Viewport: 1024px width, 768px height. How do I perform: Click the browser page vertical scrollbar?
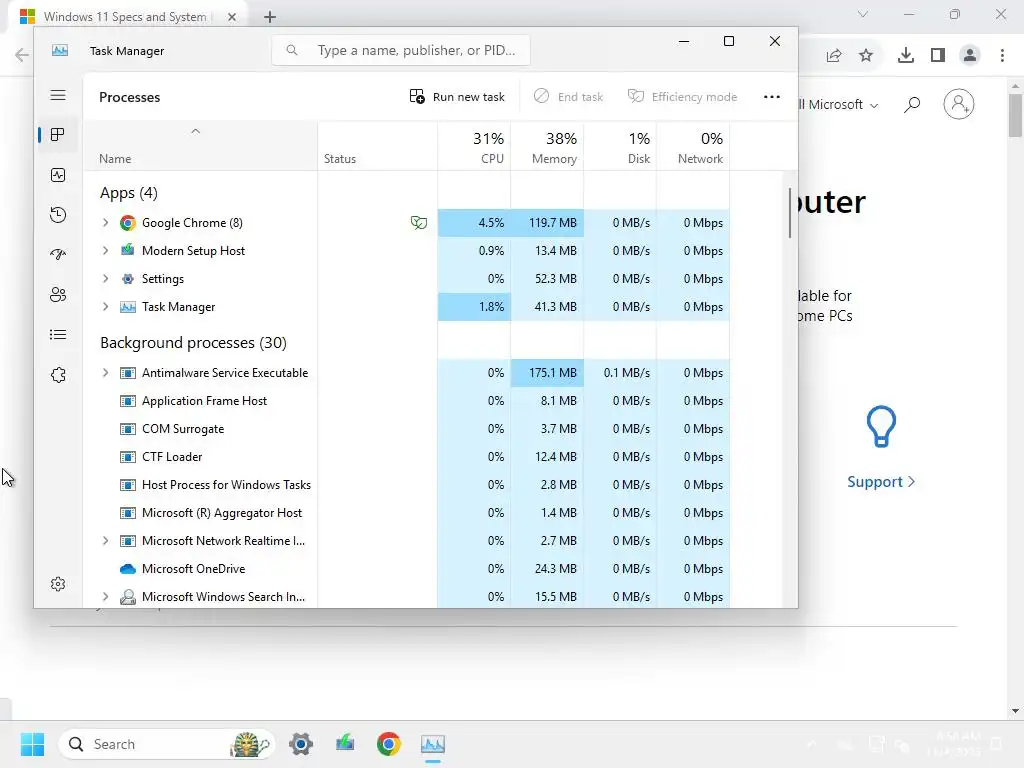coord(1015,116)
